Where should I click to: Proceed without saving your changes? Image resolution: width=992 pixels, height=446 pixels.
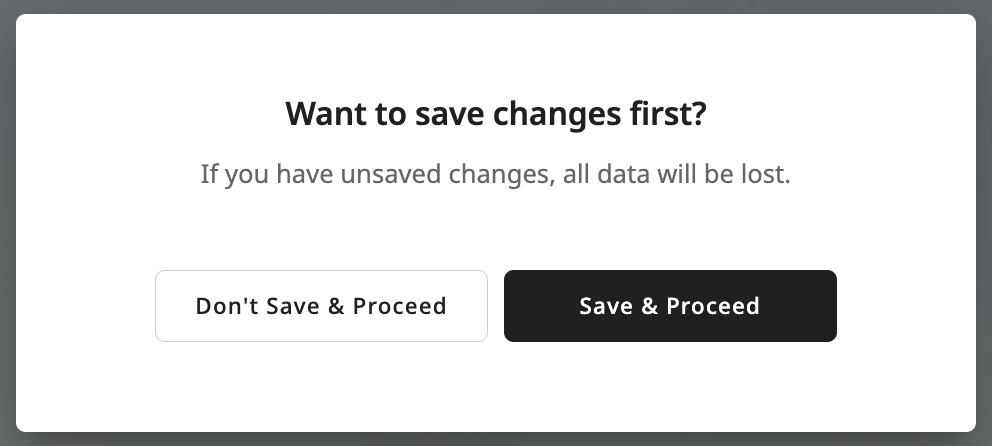321,306
